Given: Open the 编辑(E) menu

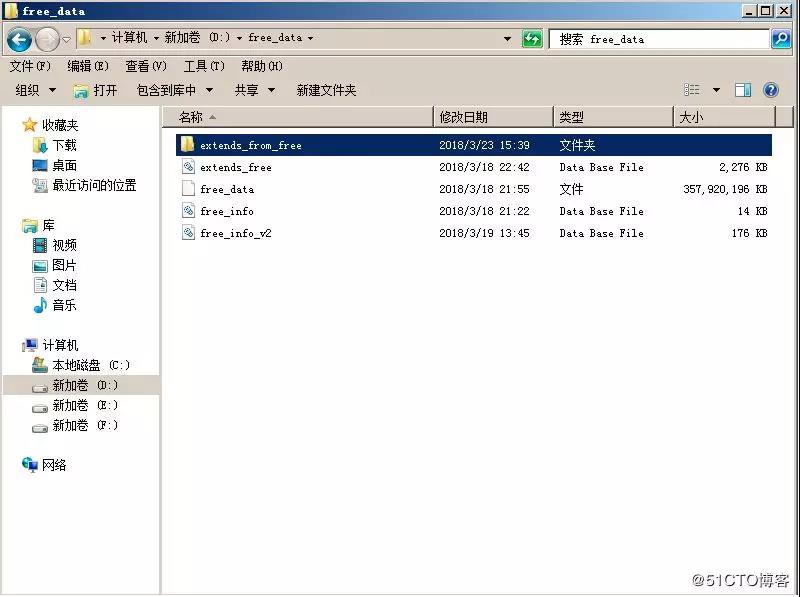Looking at the screenshot, I should [88, 66].
